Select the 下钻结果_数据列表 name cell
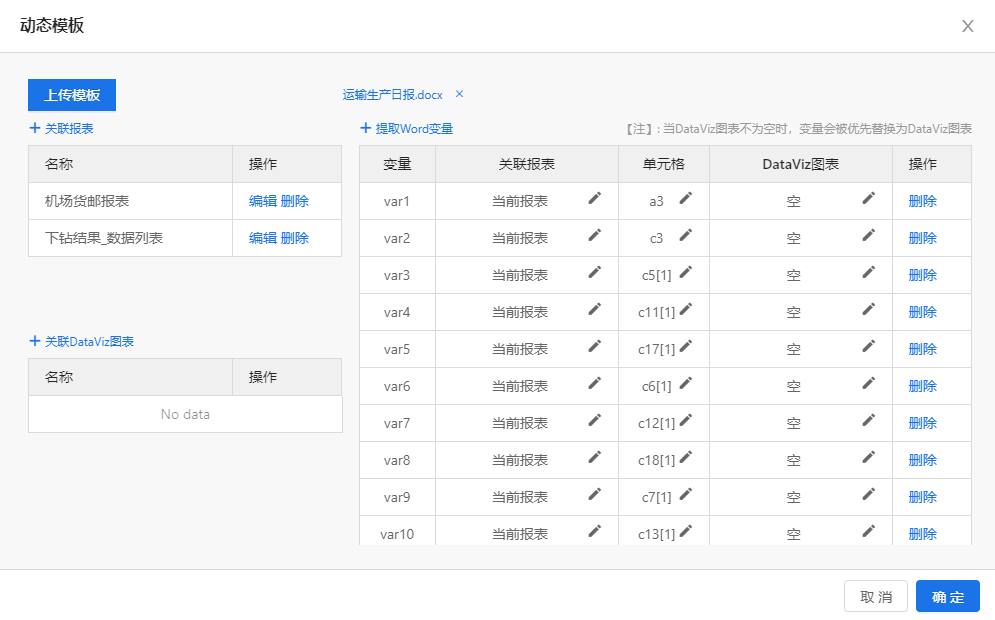This screenshot has width=995, height=620. point(130,238)
